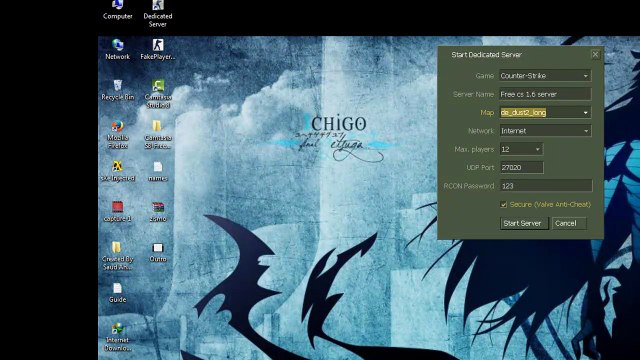Select the Created By Saud folder
Viewport: 640px width, 360px height.
[x=118, y=256]
